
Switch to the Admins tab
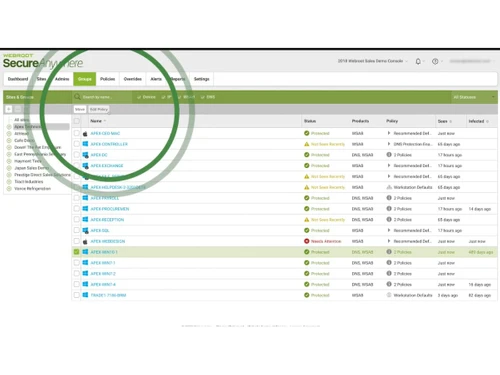pos(62,79)
